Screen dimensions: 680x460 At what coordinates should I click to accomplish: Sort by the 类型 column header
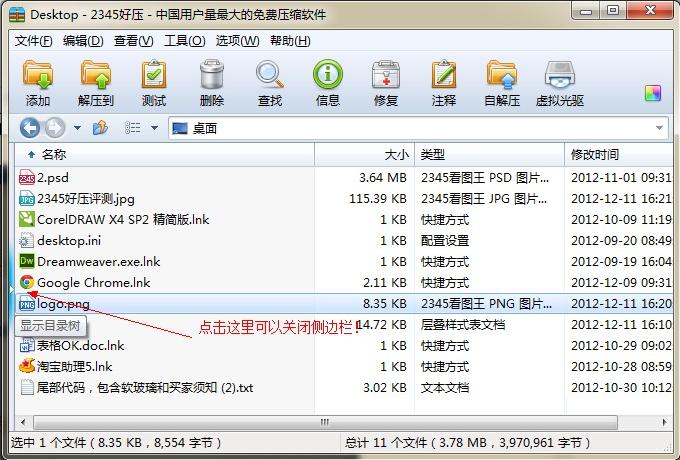tap(490, 155)
